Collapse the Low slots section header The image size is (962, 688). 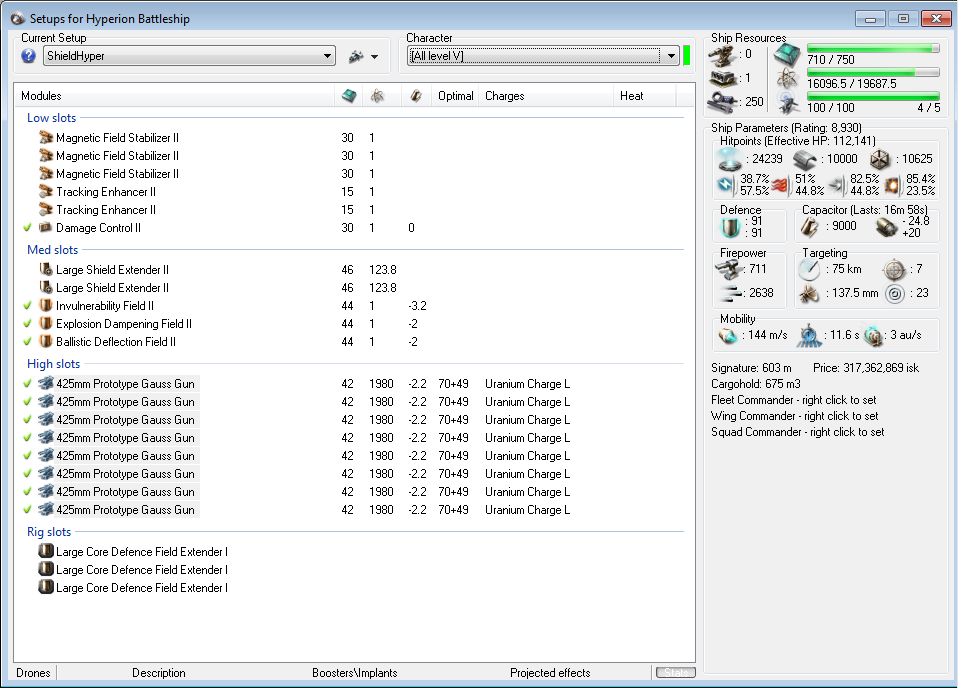(x=52, y=118)
